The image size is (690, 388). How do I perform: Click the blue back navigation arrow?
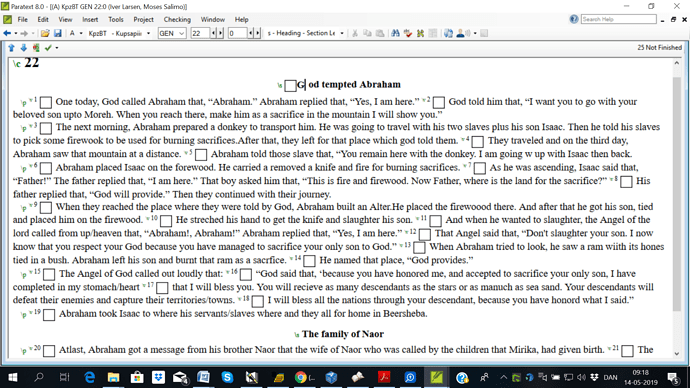(x=7, y=33)
